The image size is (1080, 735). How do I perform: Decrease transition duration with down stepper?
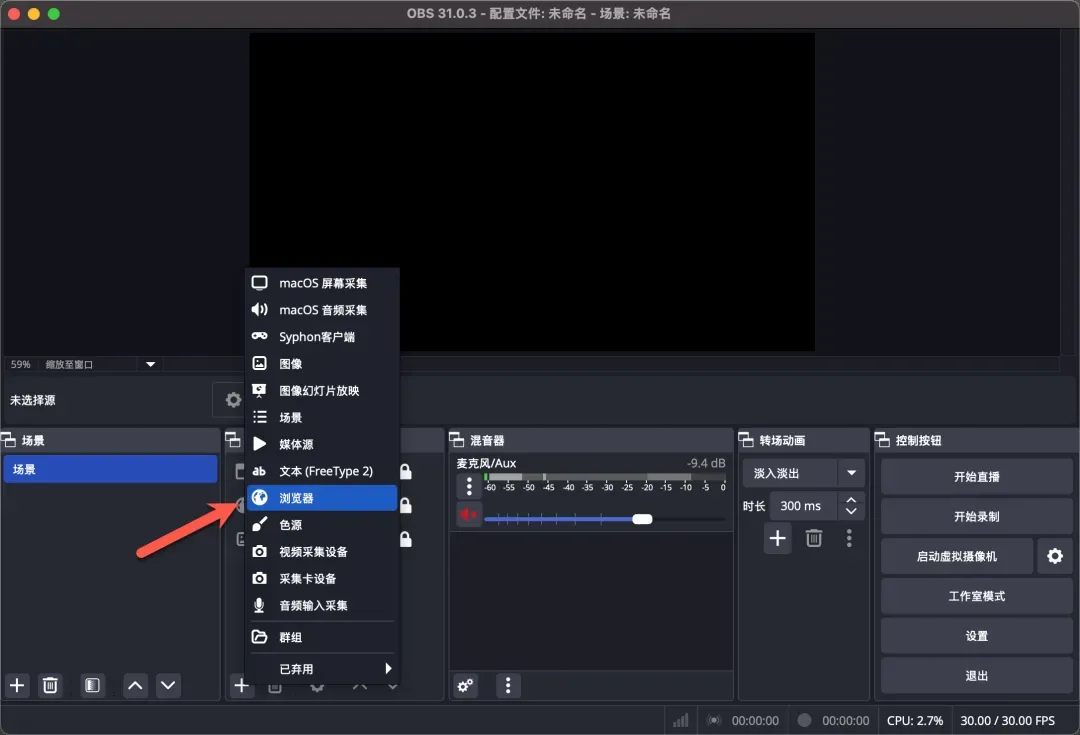[851, 511]
